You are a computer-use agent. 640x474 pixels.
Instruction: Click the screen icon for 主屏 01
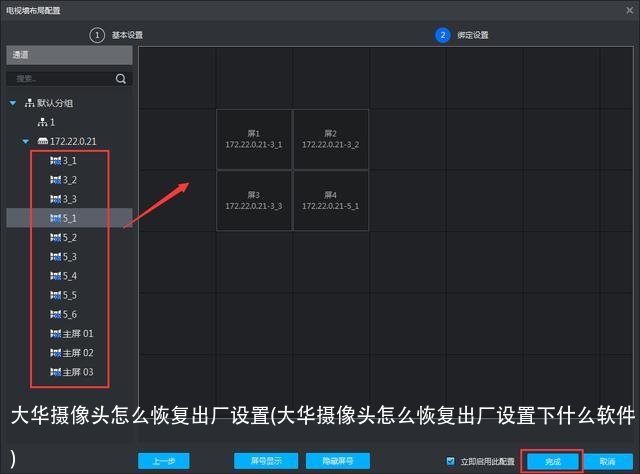click(56, 334)
